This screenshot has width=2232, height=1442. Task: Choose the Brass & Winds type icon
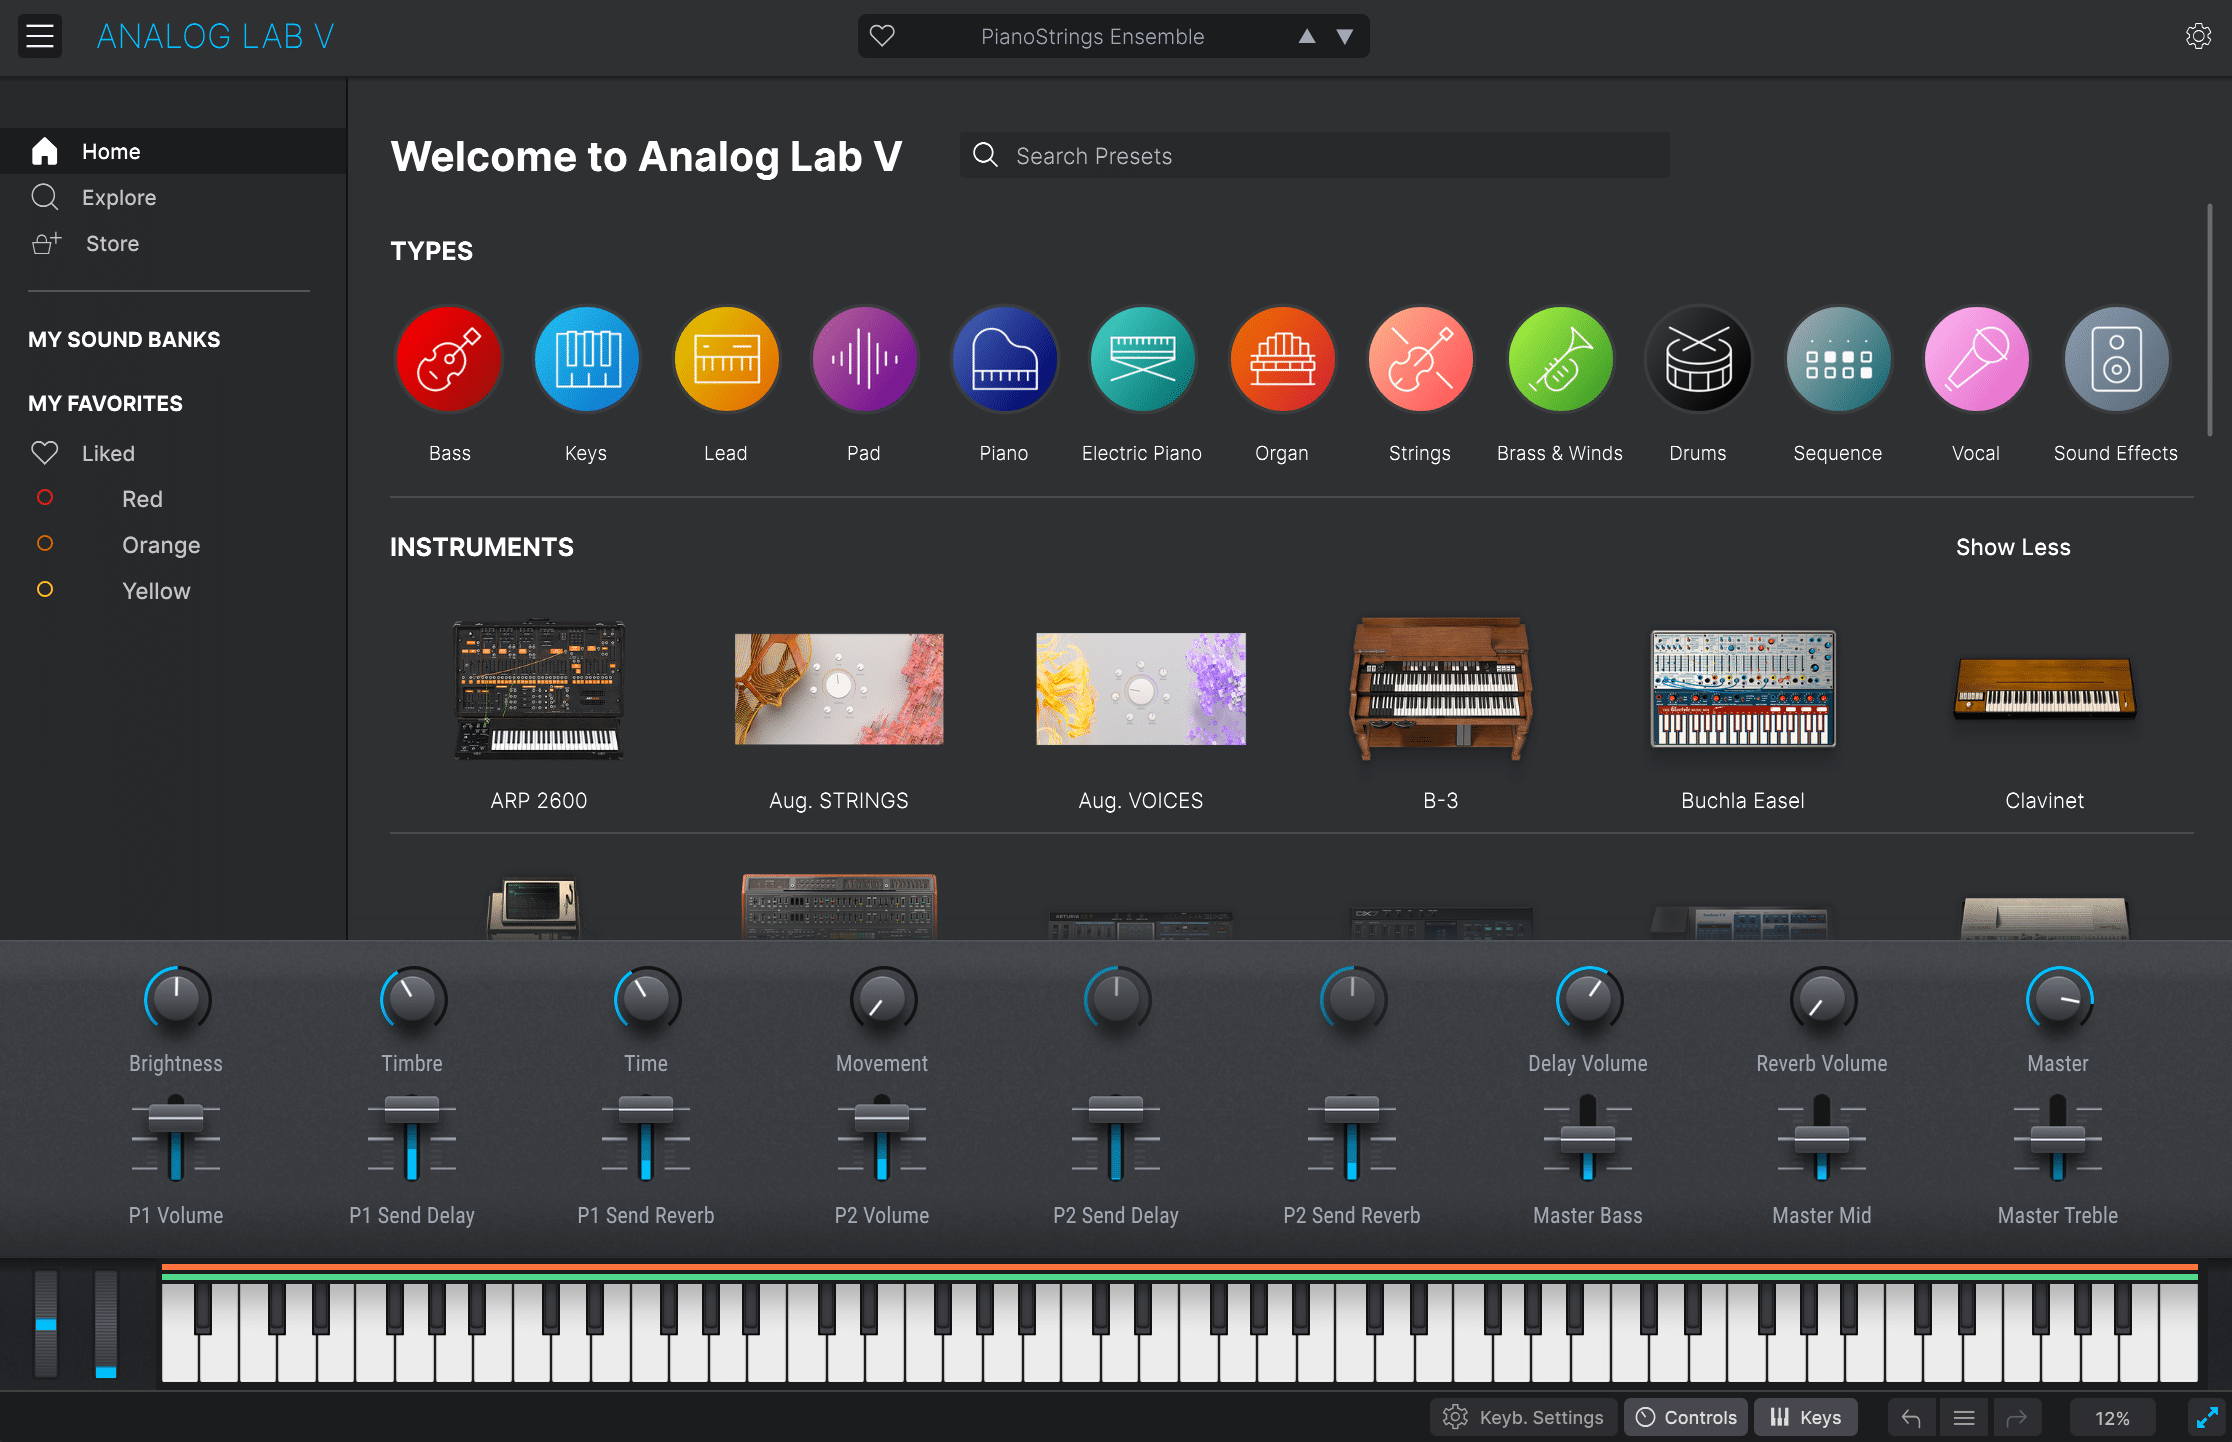pos(1560,359)
